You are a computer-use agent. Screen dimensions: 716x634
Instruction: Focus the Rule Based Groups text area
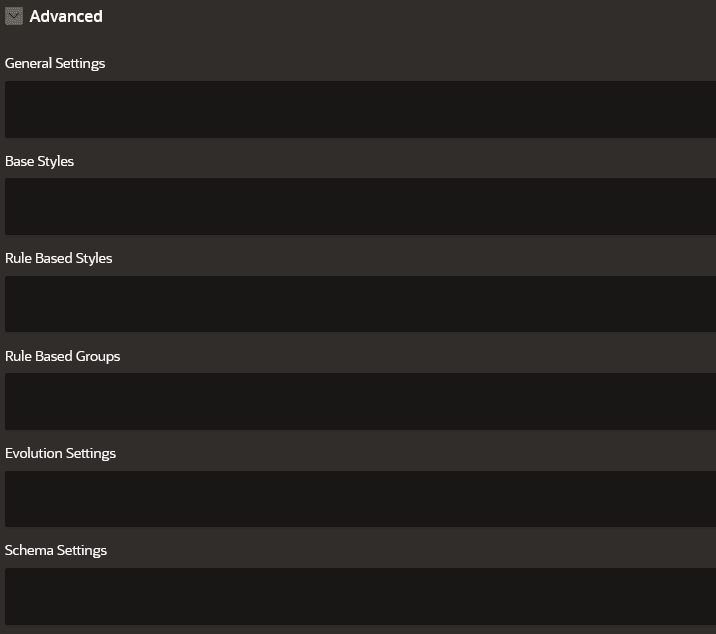point(360,402)
